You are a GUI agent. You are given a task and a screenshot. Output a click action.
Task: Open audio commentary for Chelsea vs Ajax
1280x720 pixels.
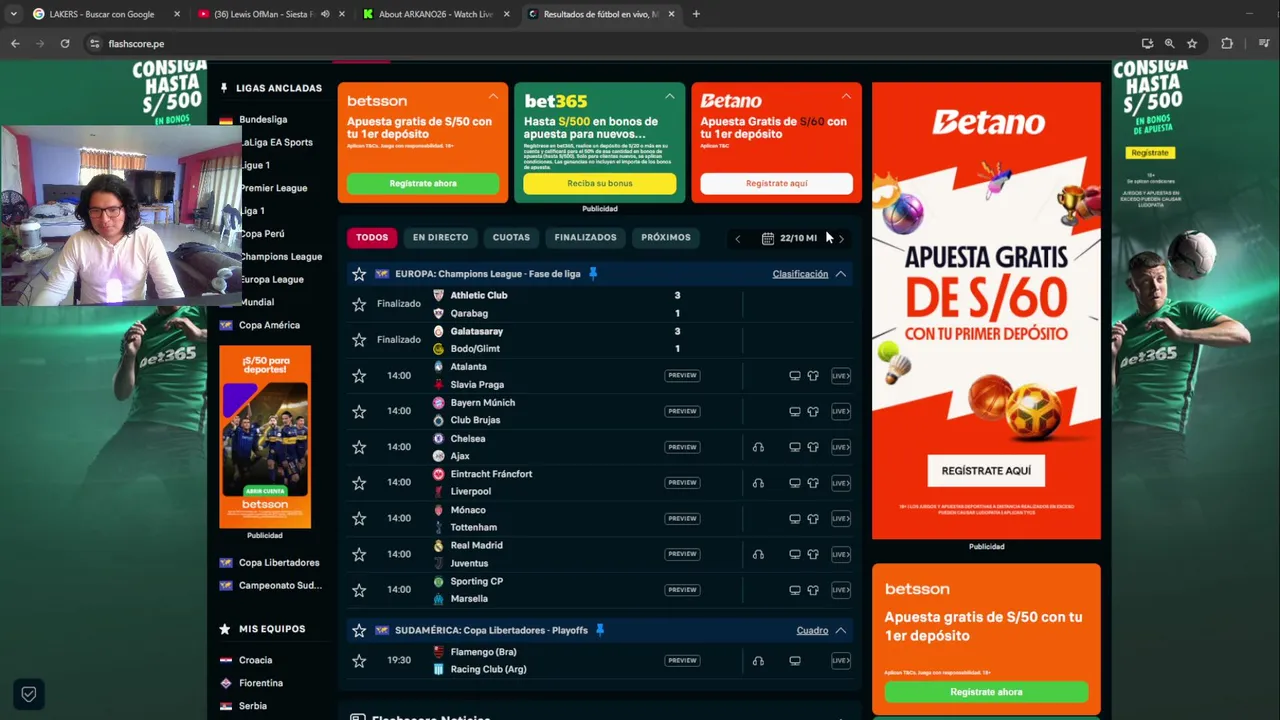click(758, 447)
